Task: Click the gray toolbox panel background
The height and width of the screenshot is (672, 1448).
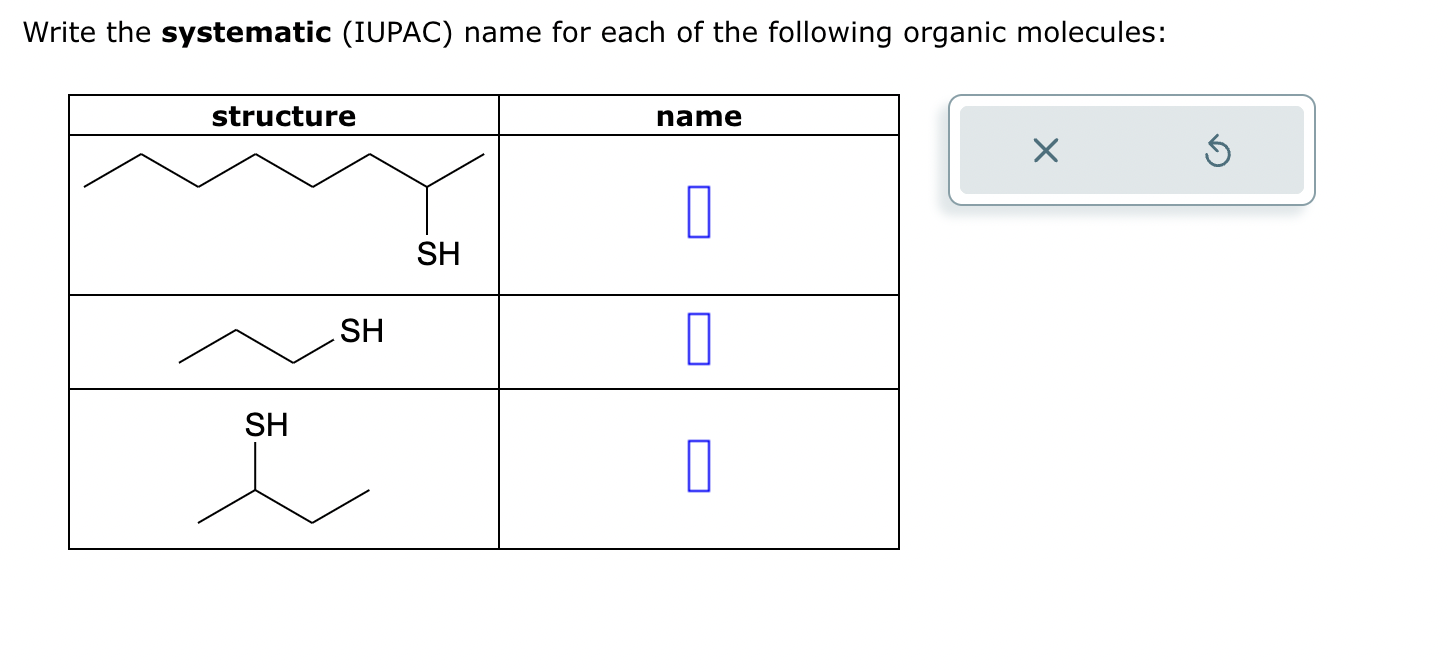Action: click(x=1130, y=151)
